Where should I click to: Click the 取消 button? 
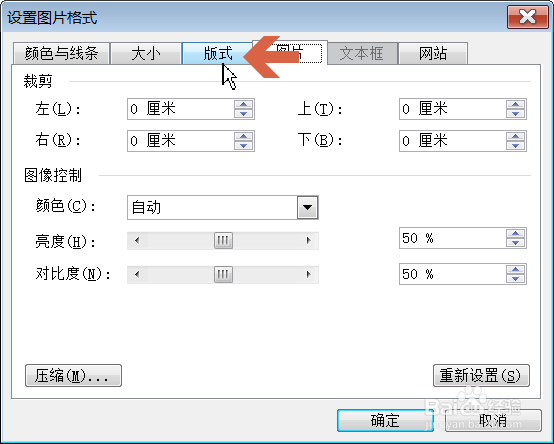pos(493,420)
